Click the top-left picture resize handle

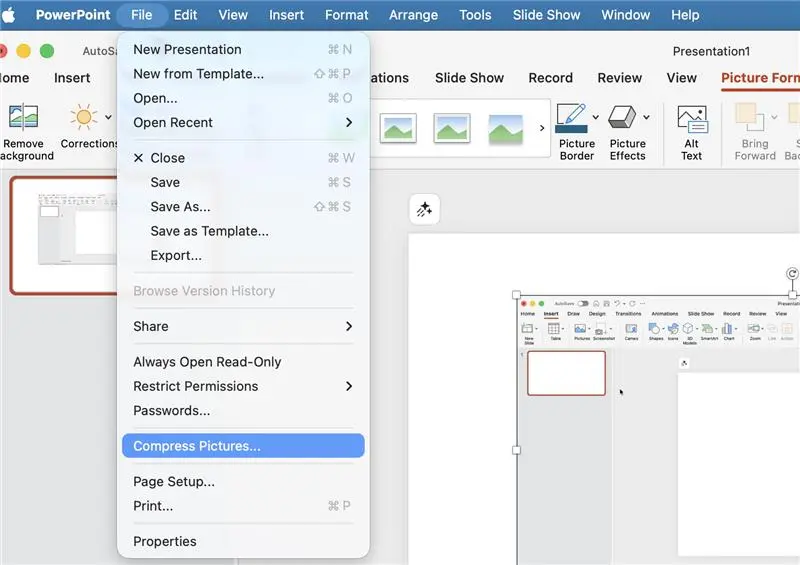(516, 295)
